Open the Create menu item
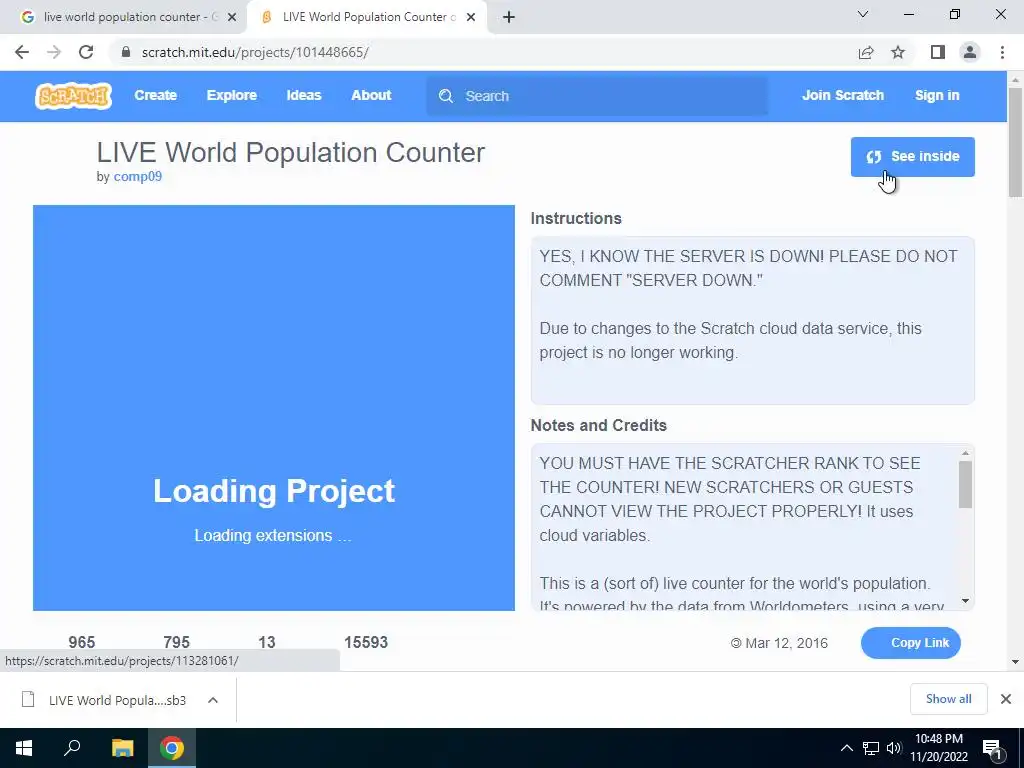The height and width of the screenshot is (768, 1024). (x=155, y=95)
